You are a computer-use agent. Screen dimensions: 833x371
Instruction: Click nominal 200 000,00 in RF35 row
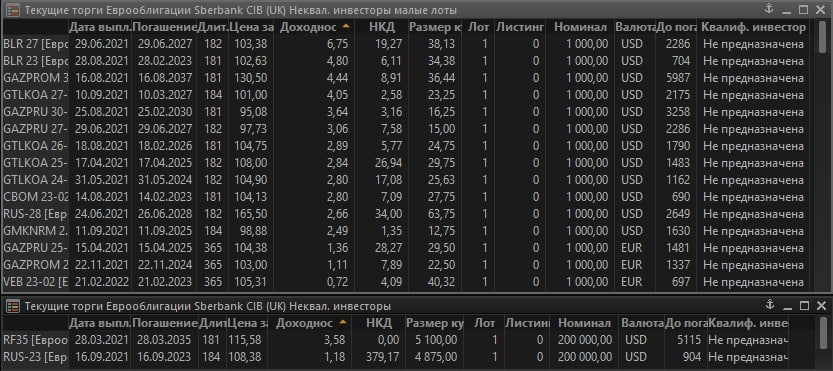(x=585, y=340)
